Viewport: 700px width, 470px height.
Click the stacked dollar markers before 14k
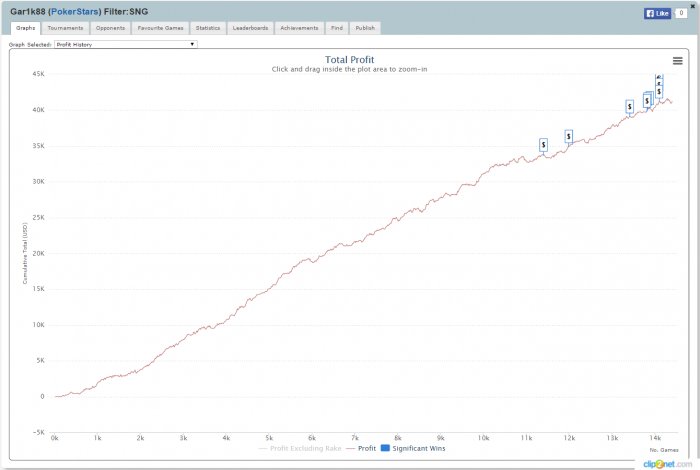648,100
